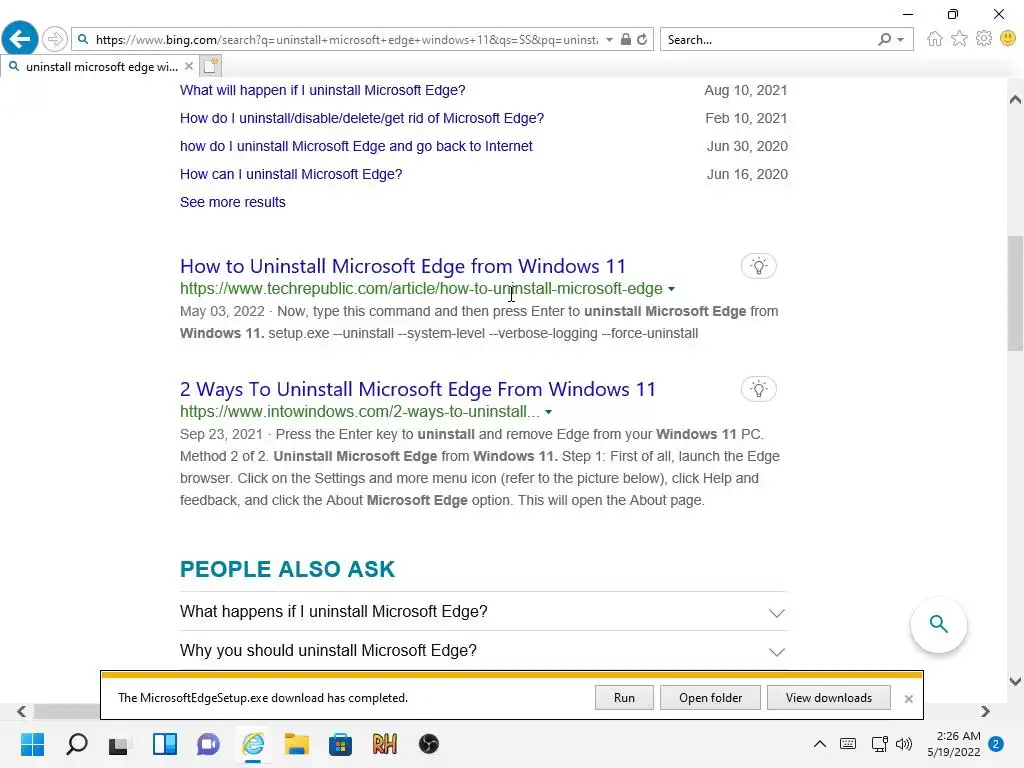Click the touch keyboard tray icon

[848, 744]
